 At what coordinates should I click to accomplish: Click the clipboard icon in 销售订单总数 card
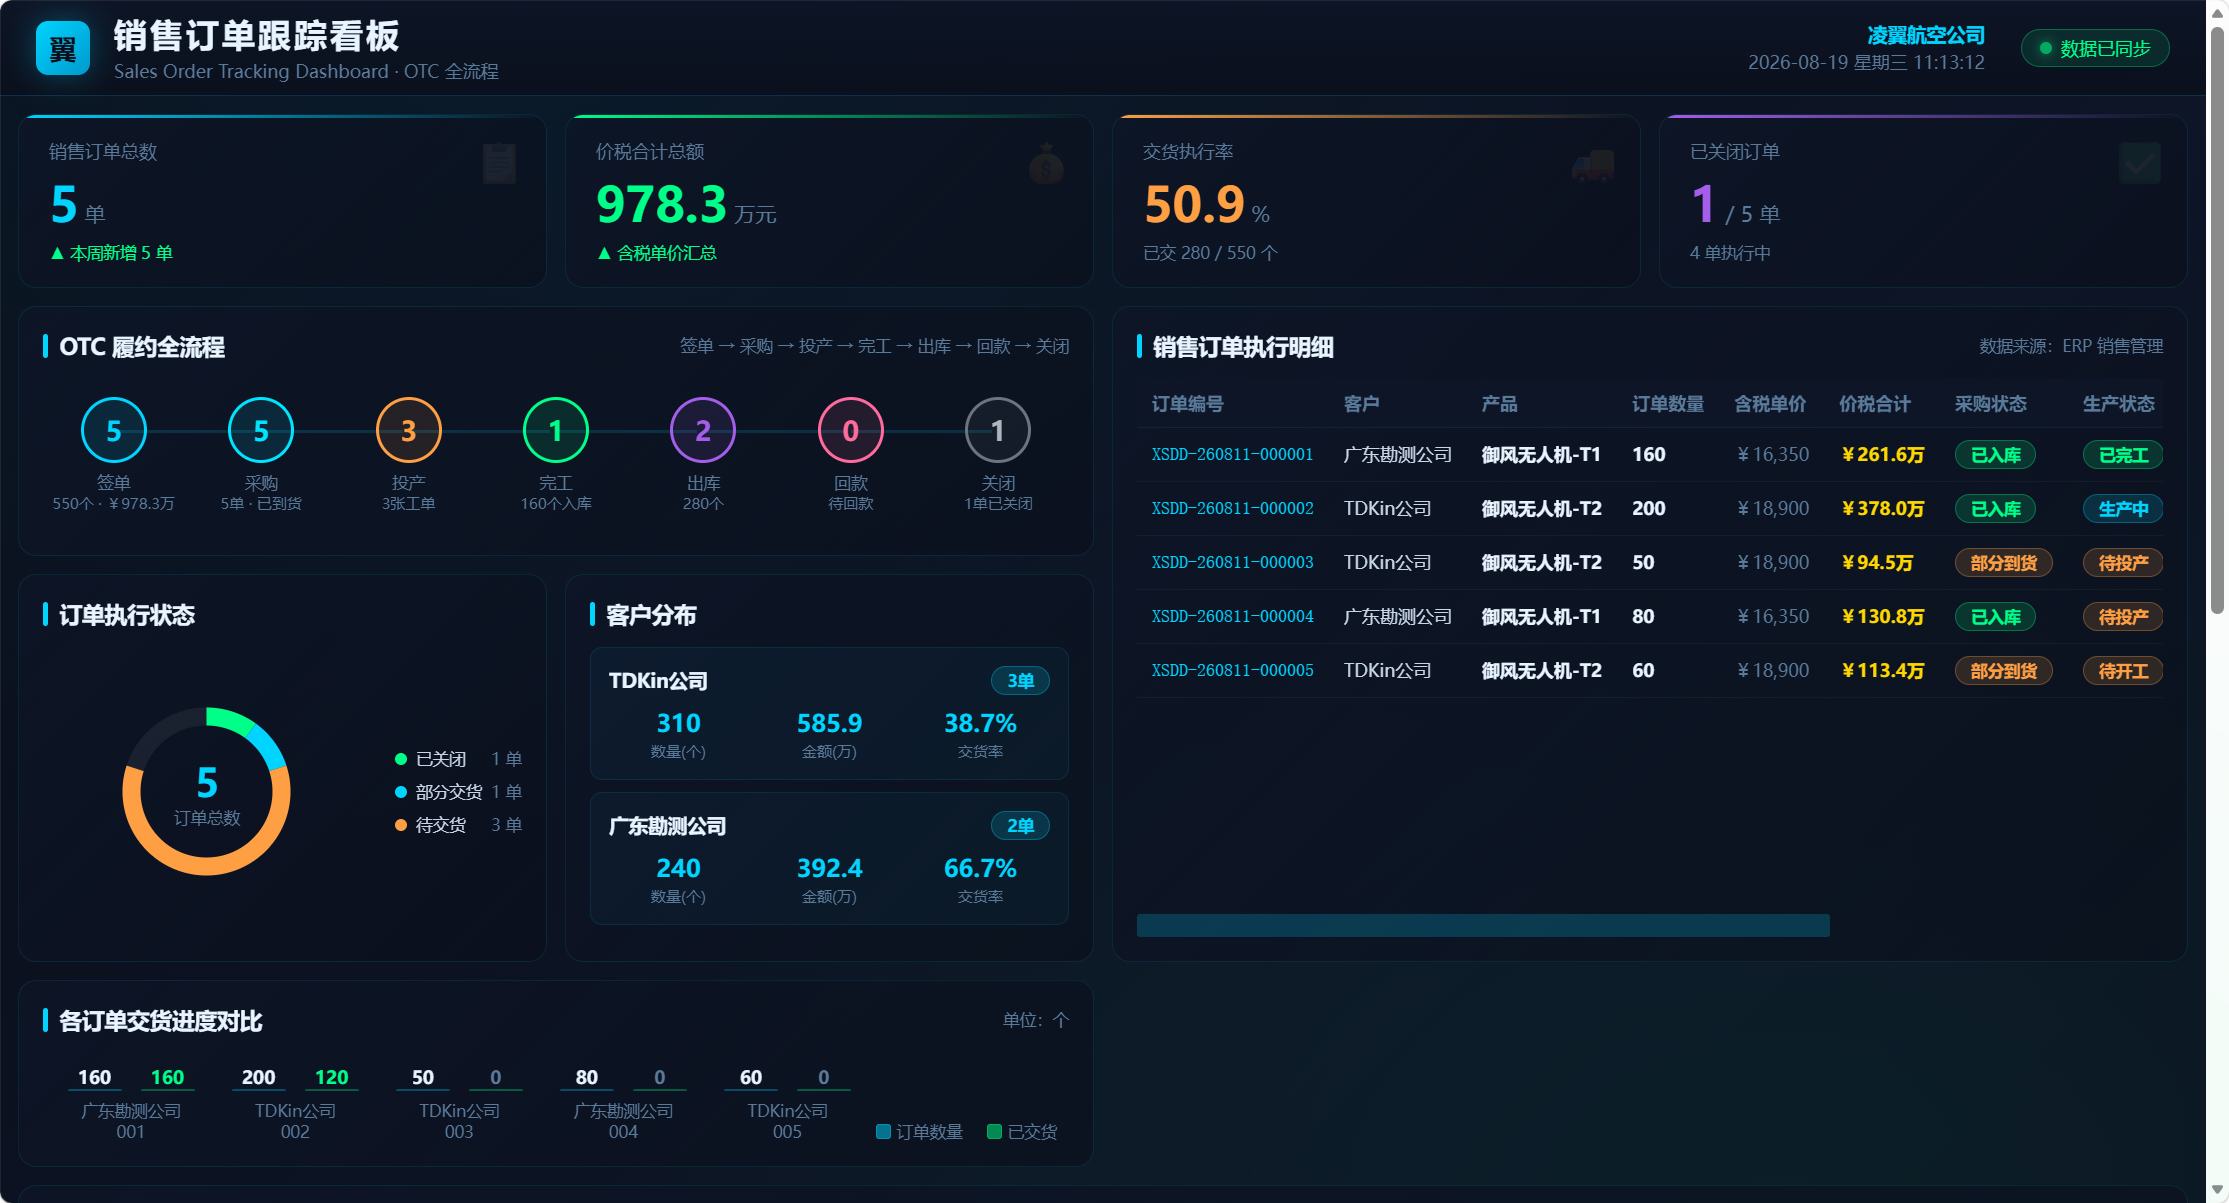[499, 164]
